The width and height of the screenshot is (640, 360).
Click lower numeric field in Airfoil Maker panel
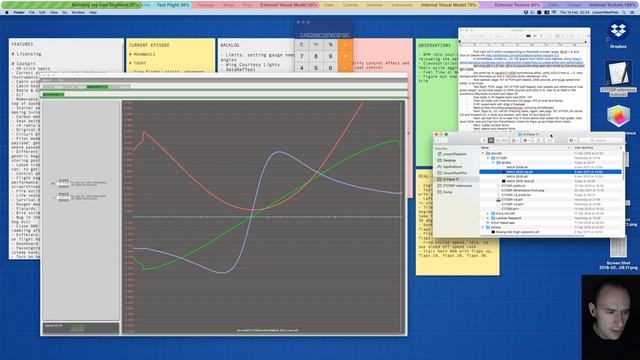tap(63, 197)
